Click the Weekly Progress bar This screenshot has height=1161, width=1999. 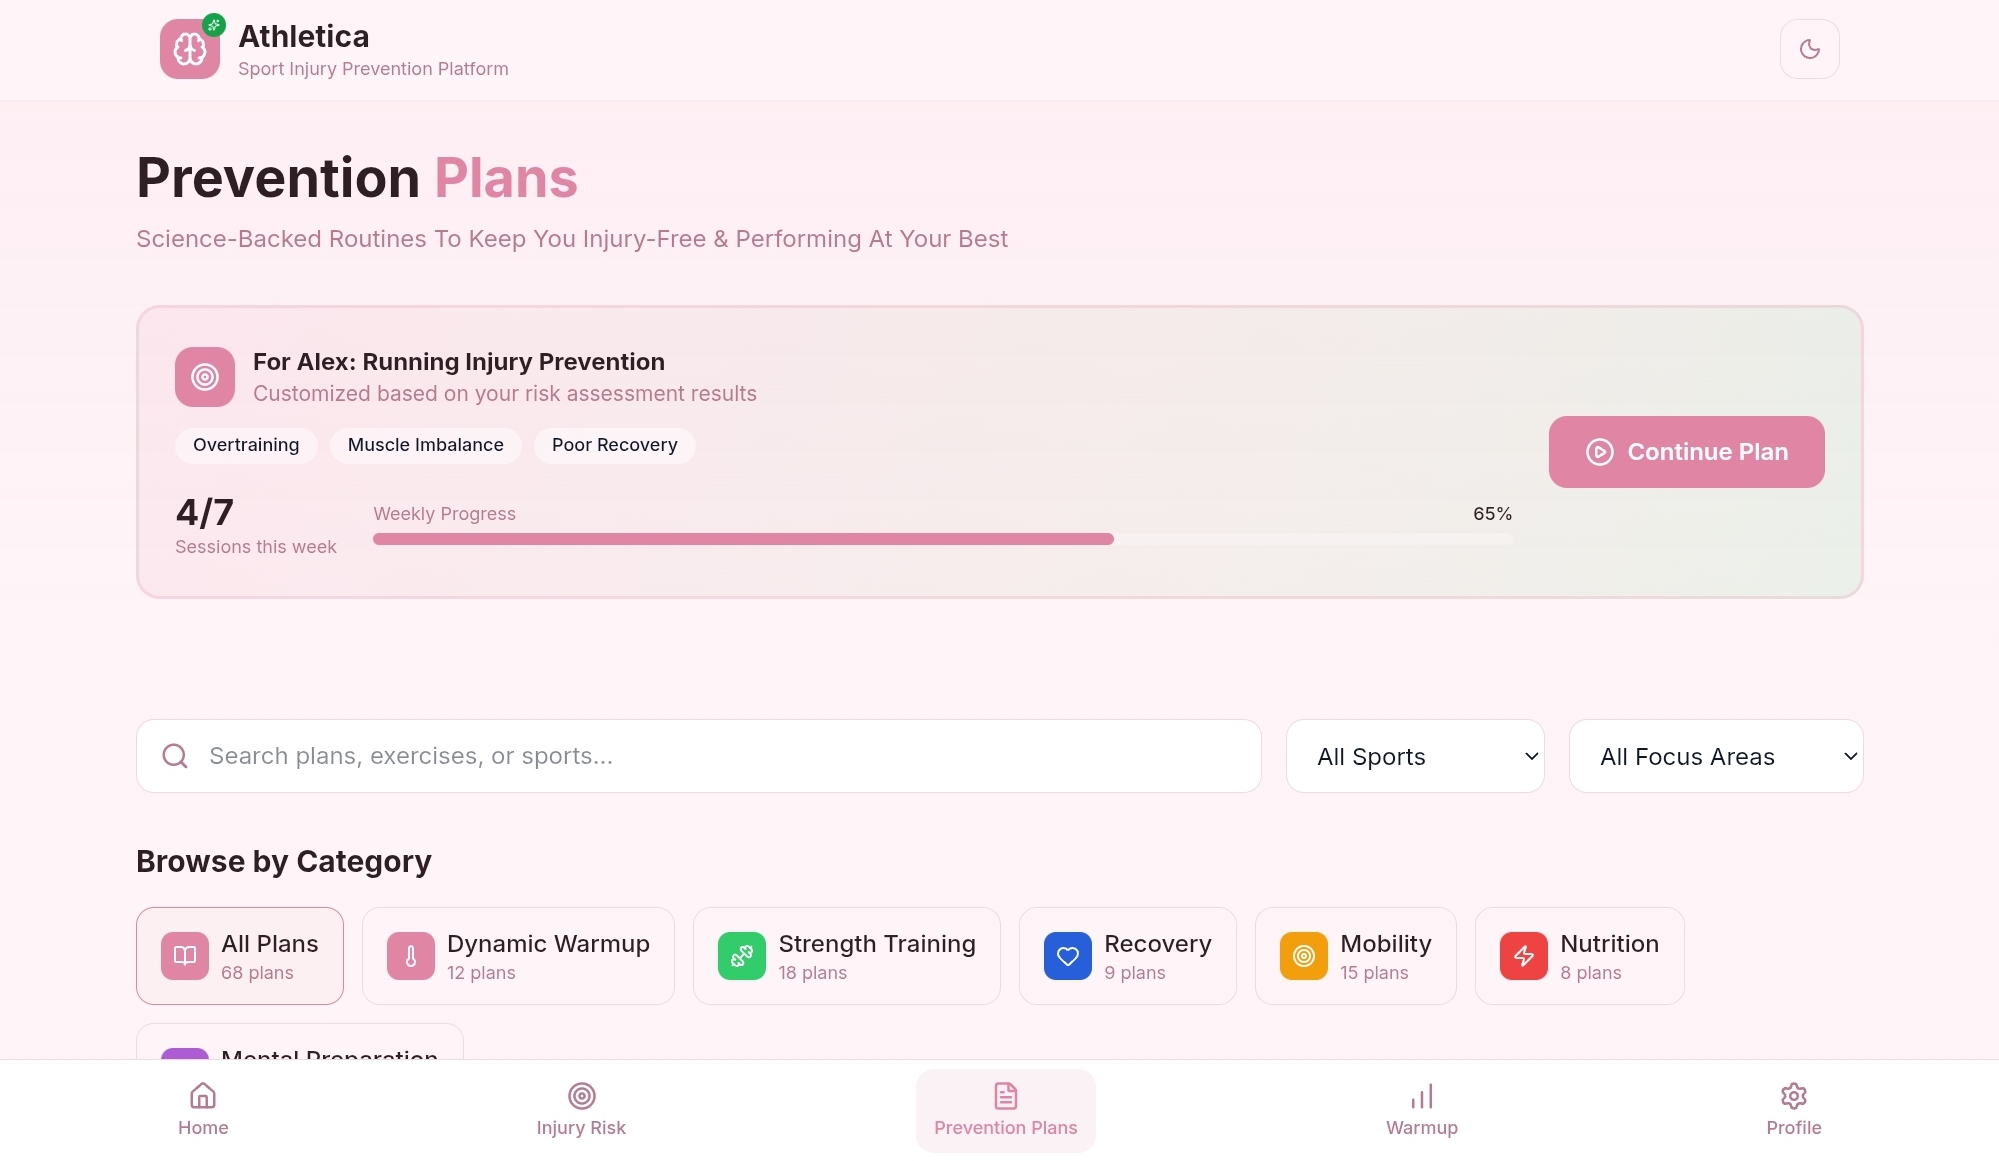942,539
